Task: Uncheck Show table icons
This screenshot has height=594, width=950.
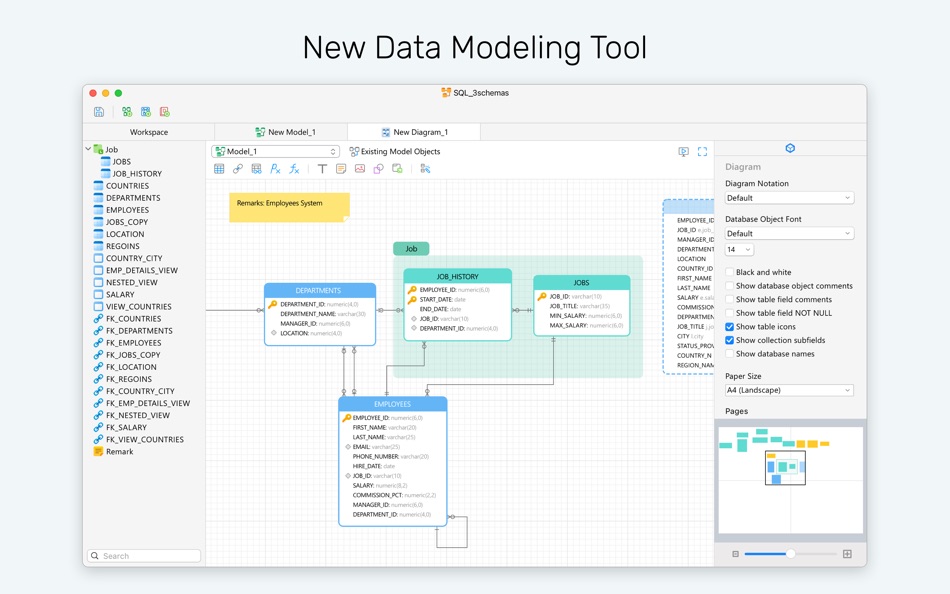Action: [729, 327]
